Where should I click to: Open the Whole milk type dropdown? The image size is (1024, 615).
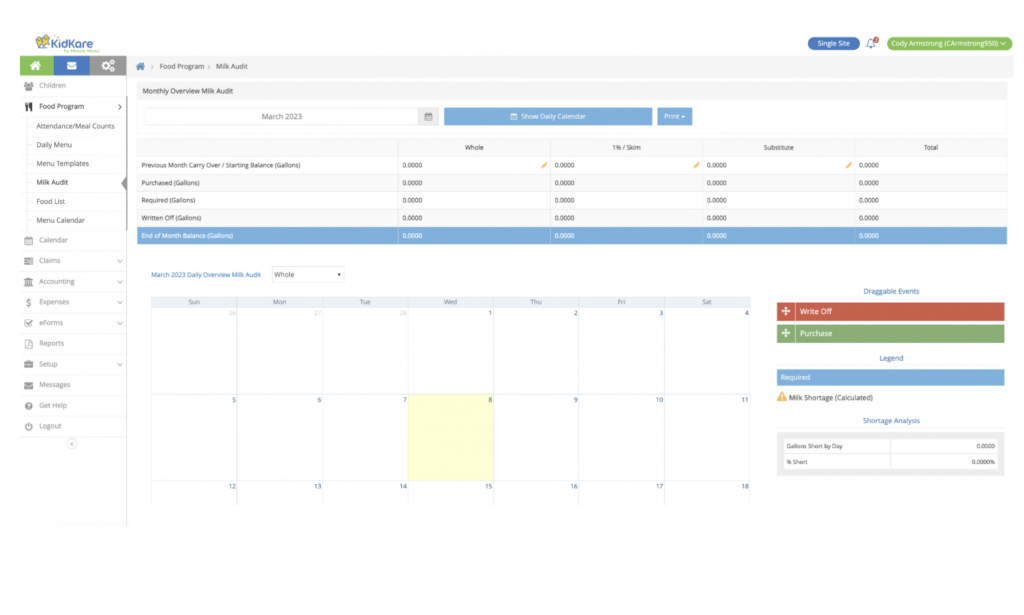pos(308,274)
